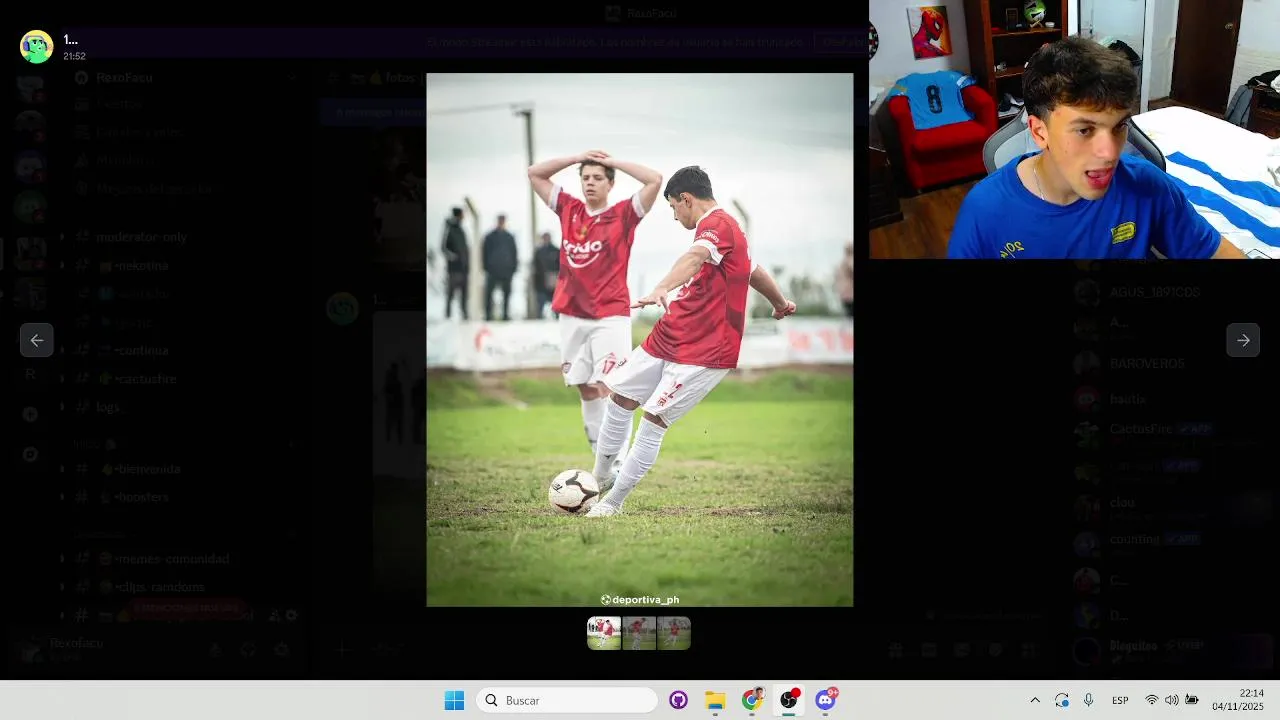Open GitHub Desktop from the taskbar
1280x720 pixels.
(x=679, y=700)
